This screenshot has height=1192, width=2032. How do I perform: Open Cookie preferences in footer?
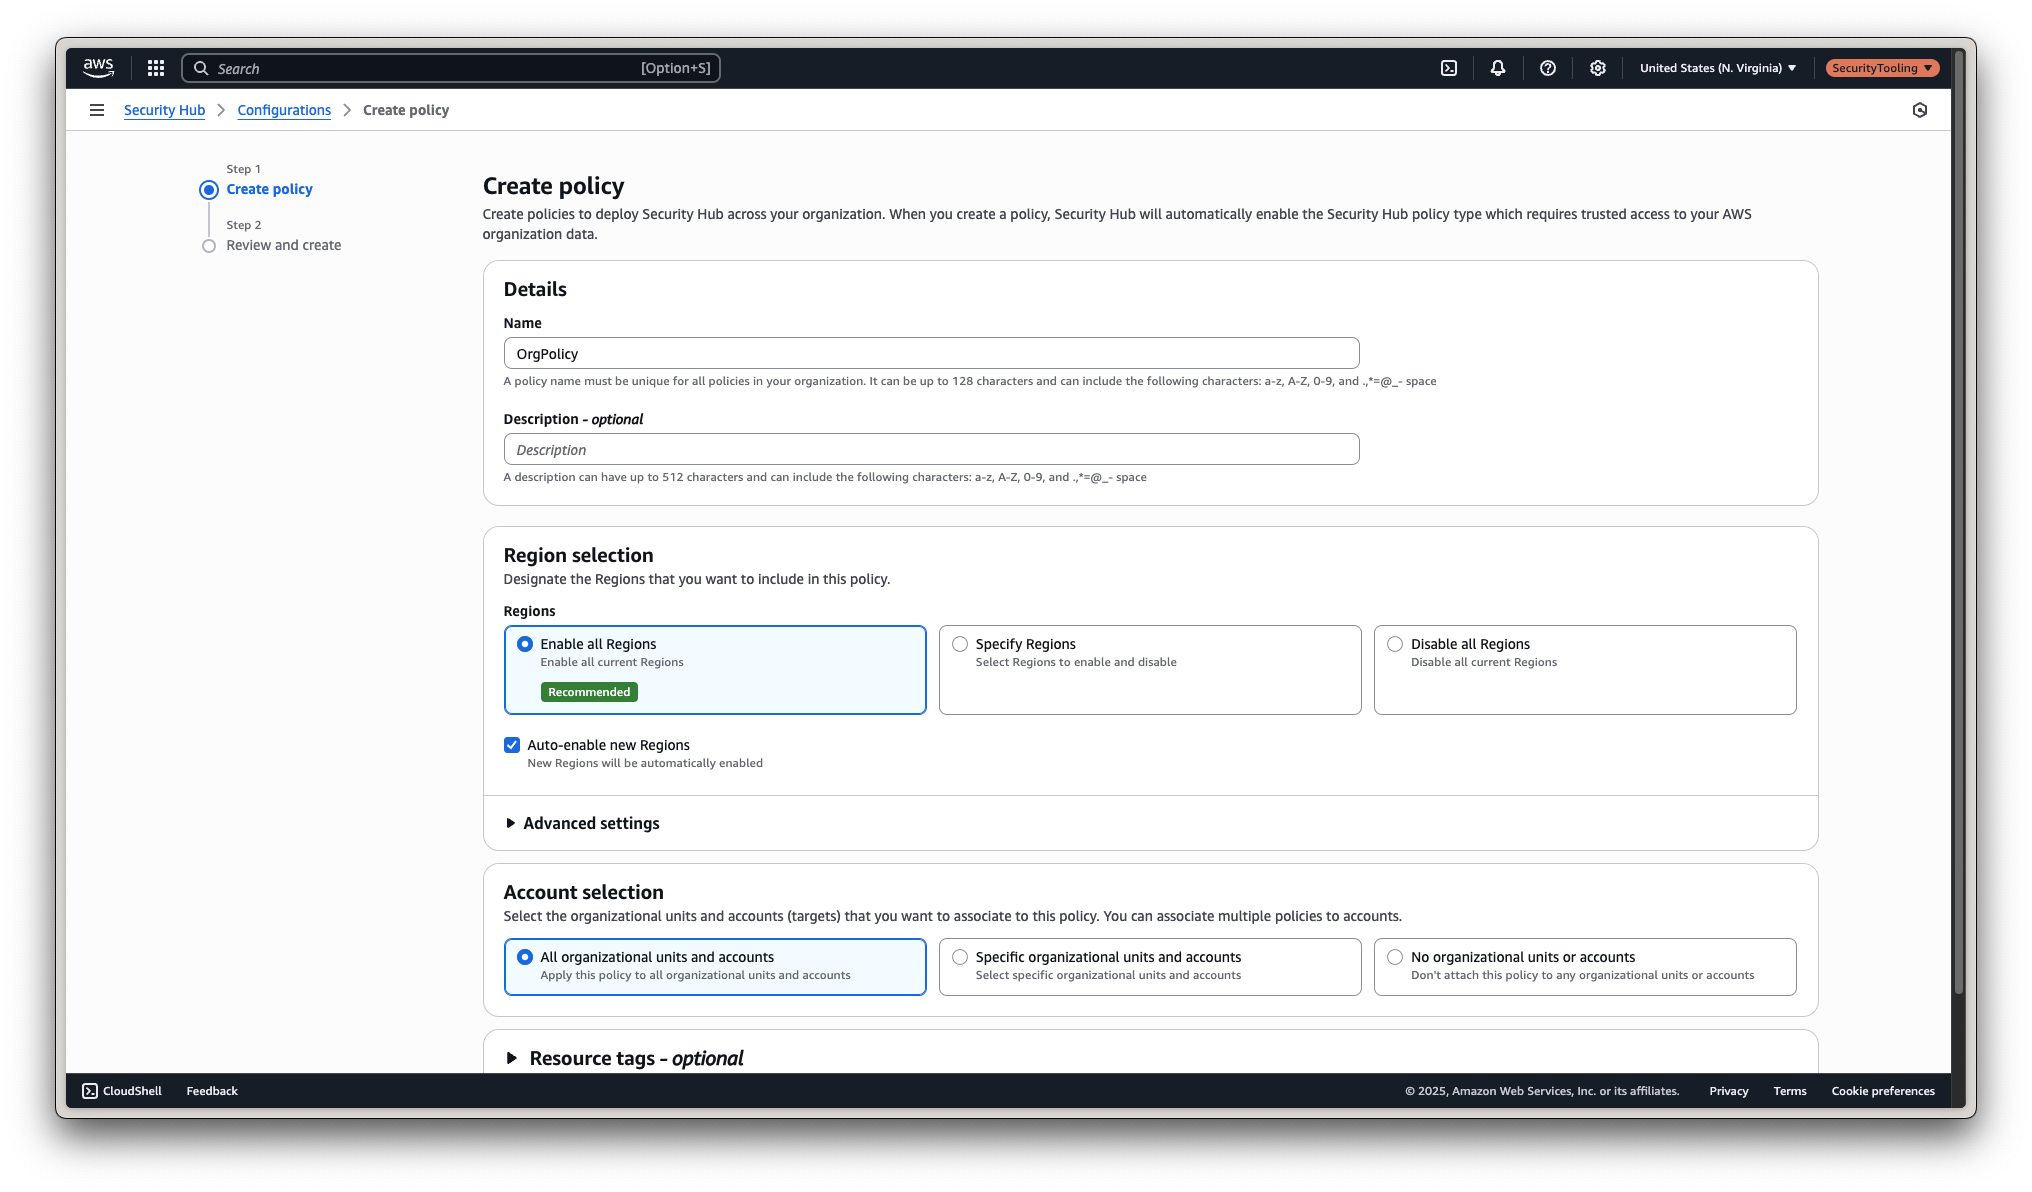pos(1883,1091)
